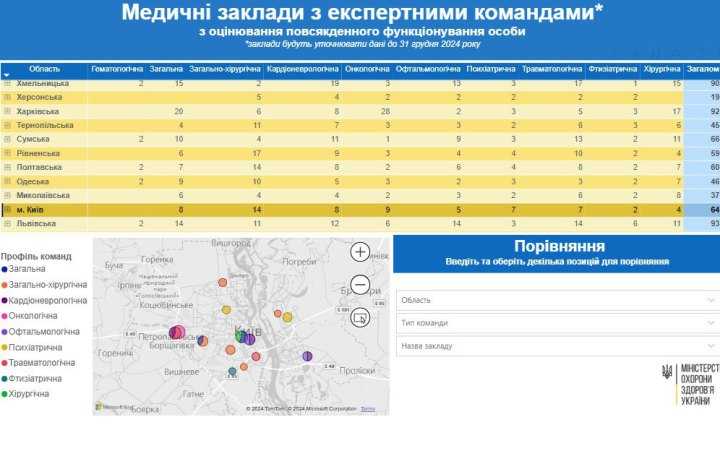Click Херсонська Загально-хірургічна value 5
This screenshot has height=450, width=720.
click(x=259, y=97)
